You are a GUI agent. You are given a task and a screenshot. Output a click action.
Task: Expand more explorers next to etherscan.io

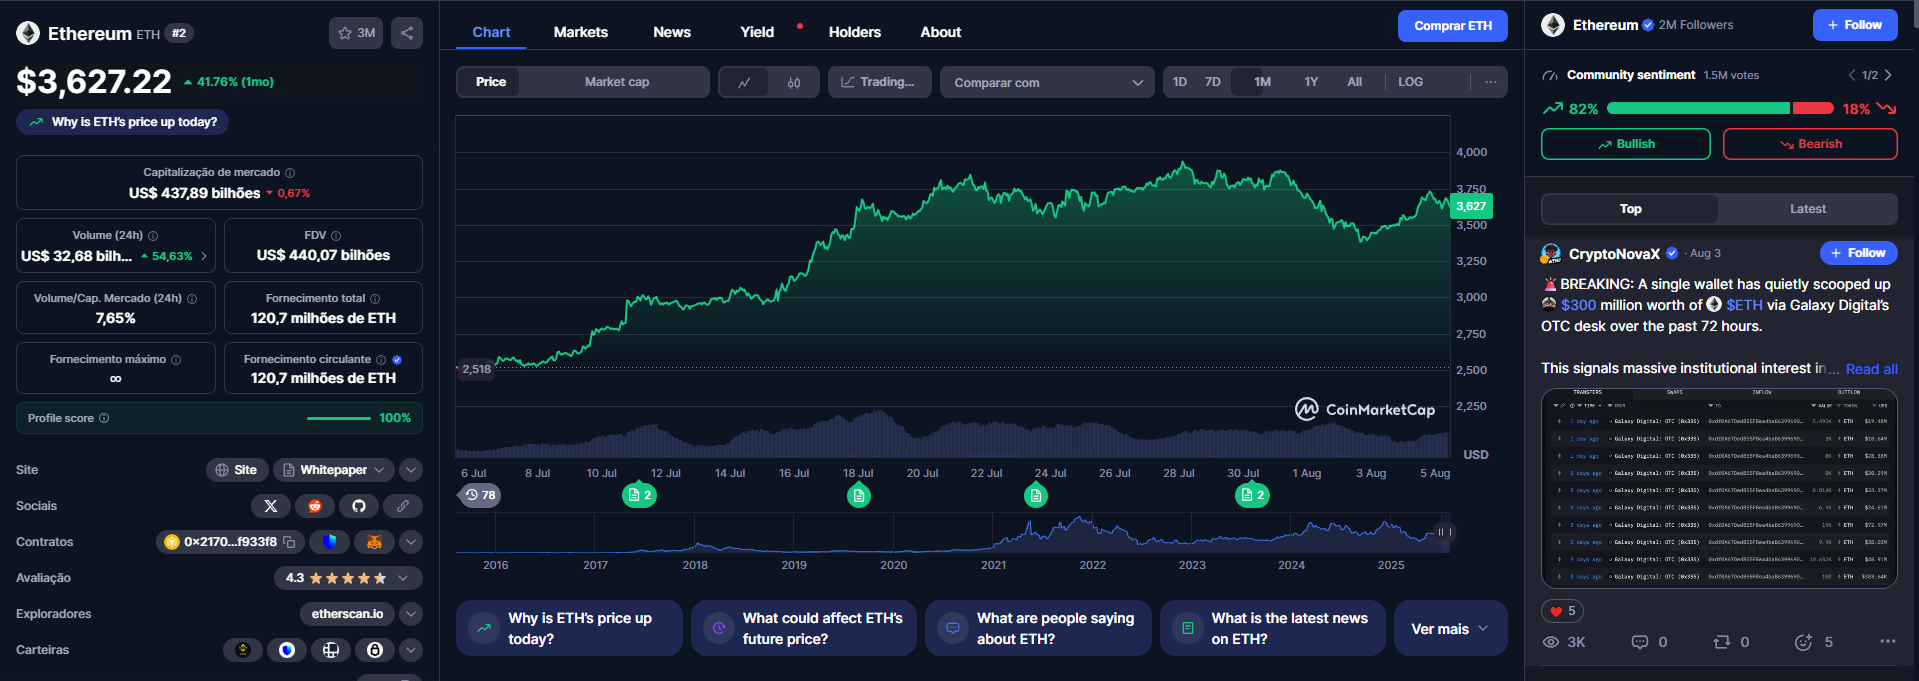click(x=411, y=614)
